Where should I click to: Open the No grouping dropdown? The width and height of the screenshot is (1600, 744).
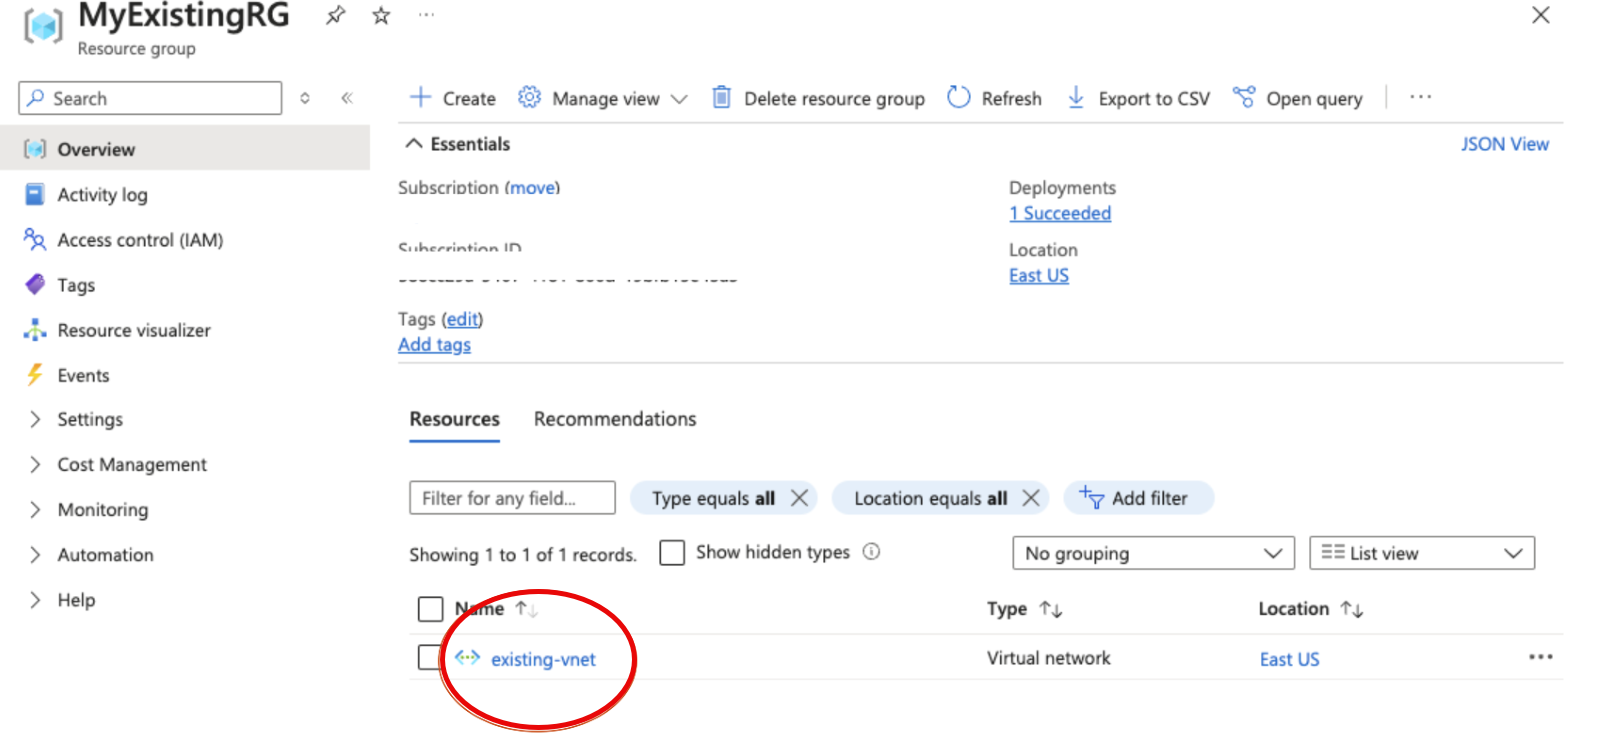[x=1153, y=553]
